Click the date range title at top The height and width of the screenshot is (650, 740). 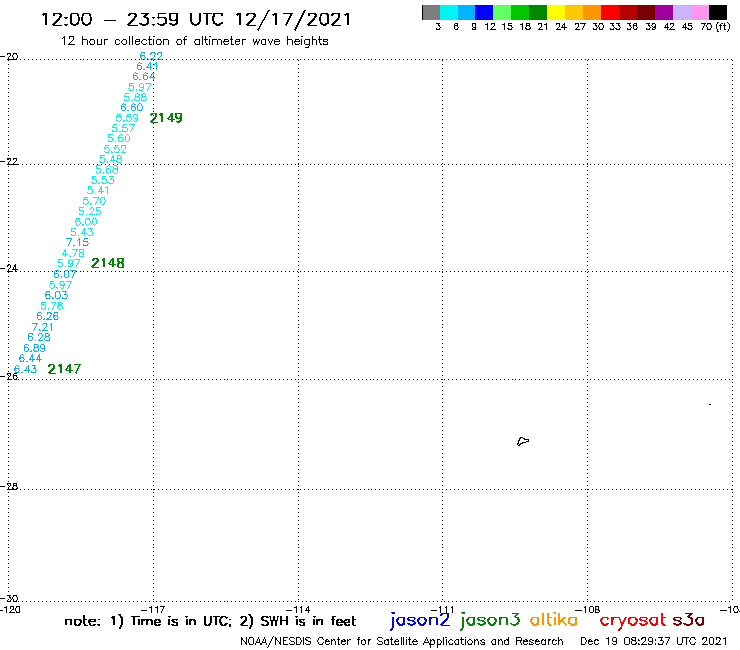[x=196, y=20]
